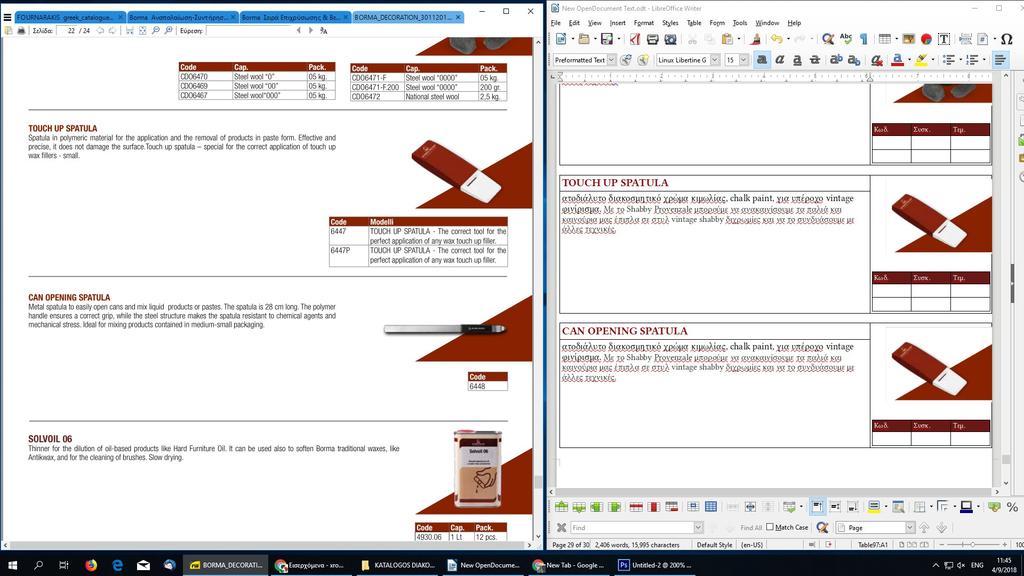1024x576 pixels.
Task: Insert Table icon in Writer toolbar
Action: point(884,40)
